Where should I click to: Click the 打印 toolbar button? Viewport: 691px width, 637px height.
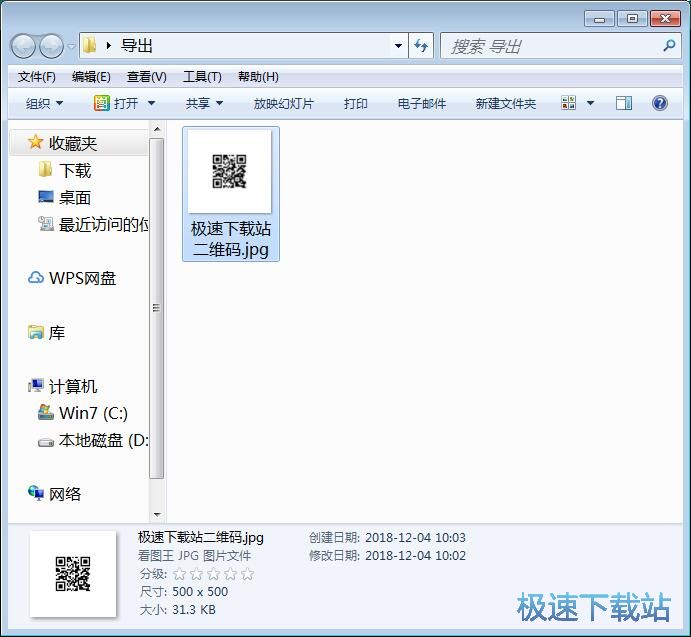[356, 104]
